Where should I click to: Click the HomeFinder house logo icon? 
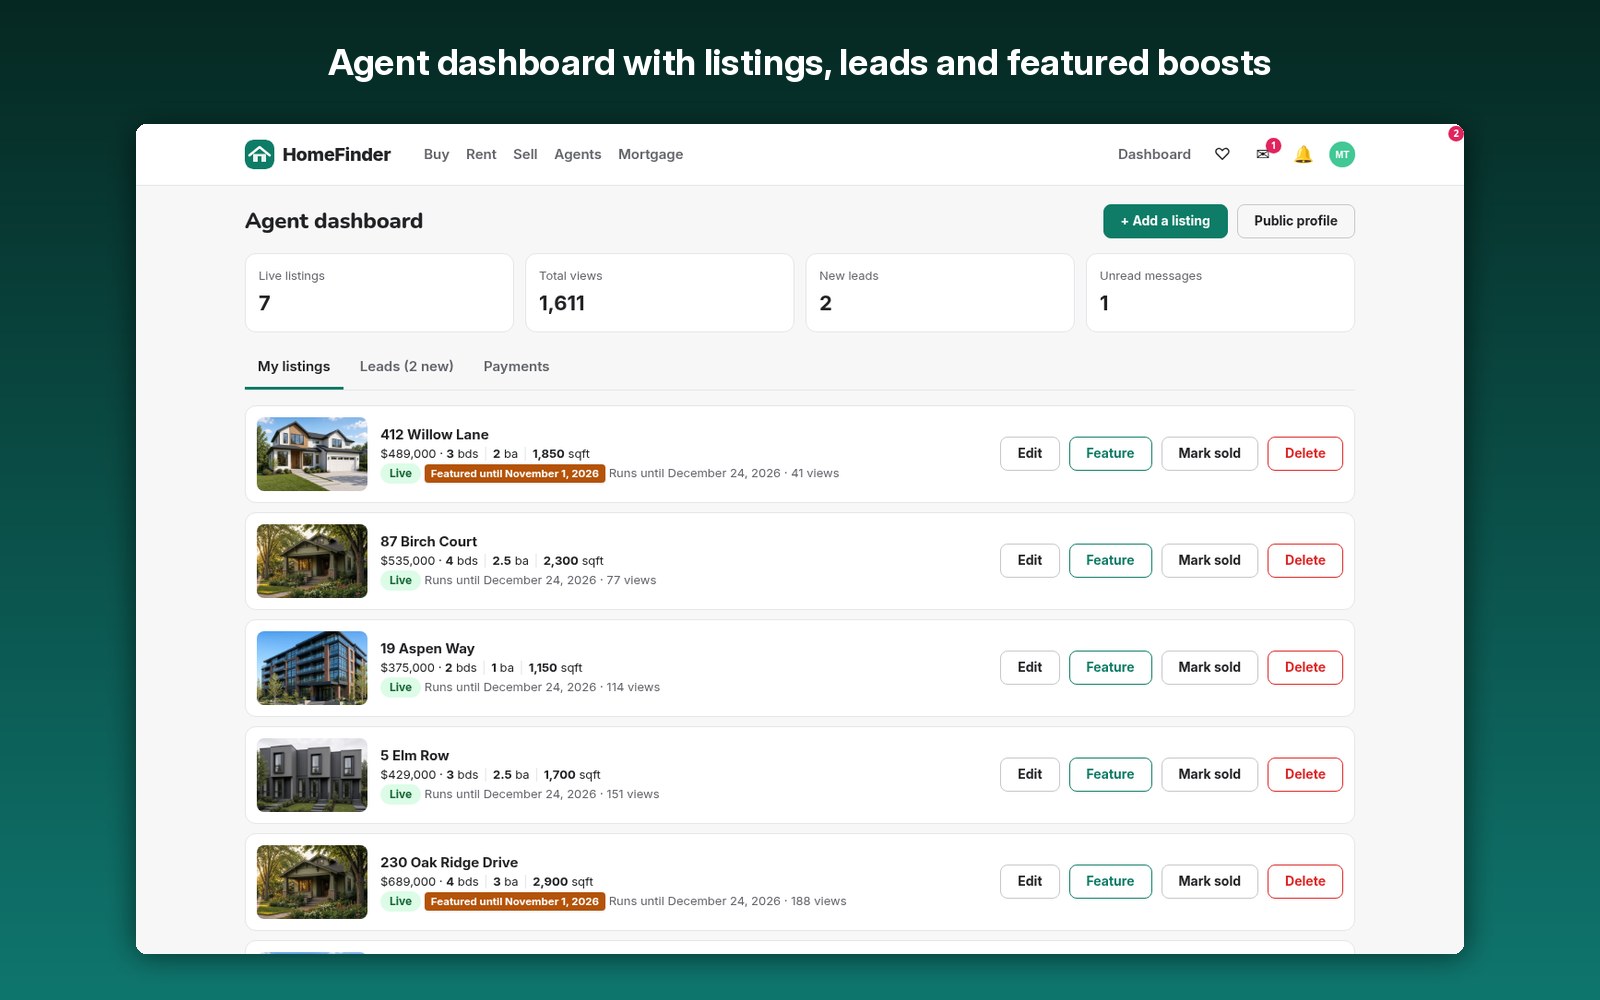click(260, 154)
